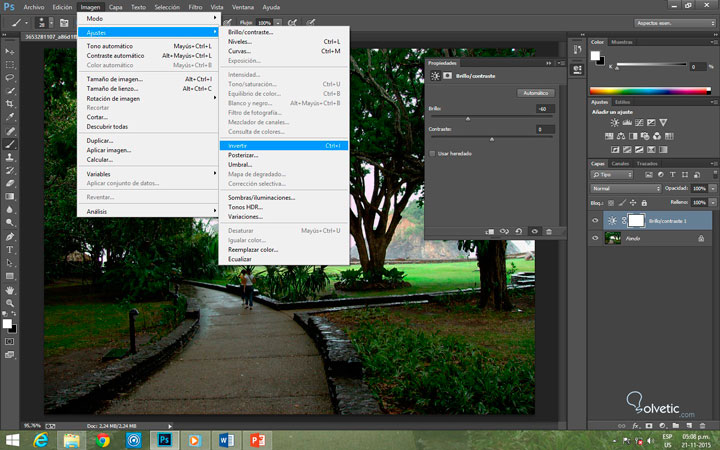Screen dimensions: 720x450
Task: Select the Pen tool
Action: coord(10,237)
